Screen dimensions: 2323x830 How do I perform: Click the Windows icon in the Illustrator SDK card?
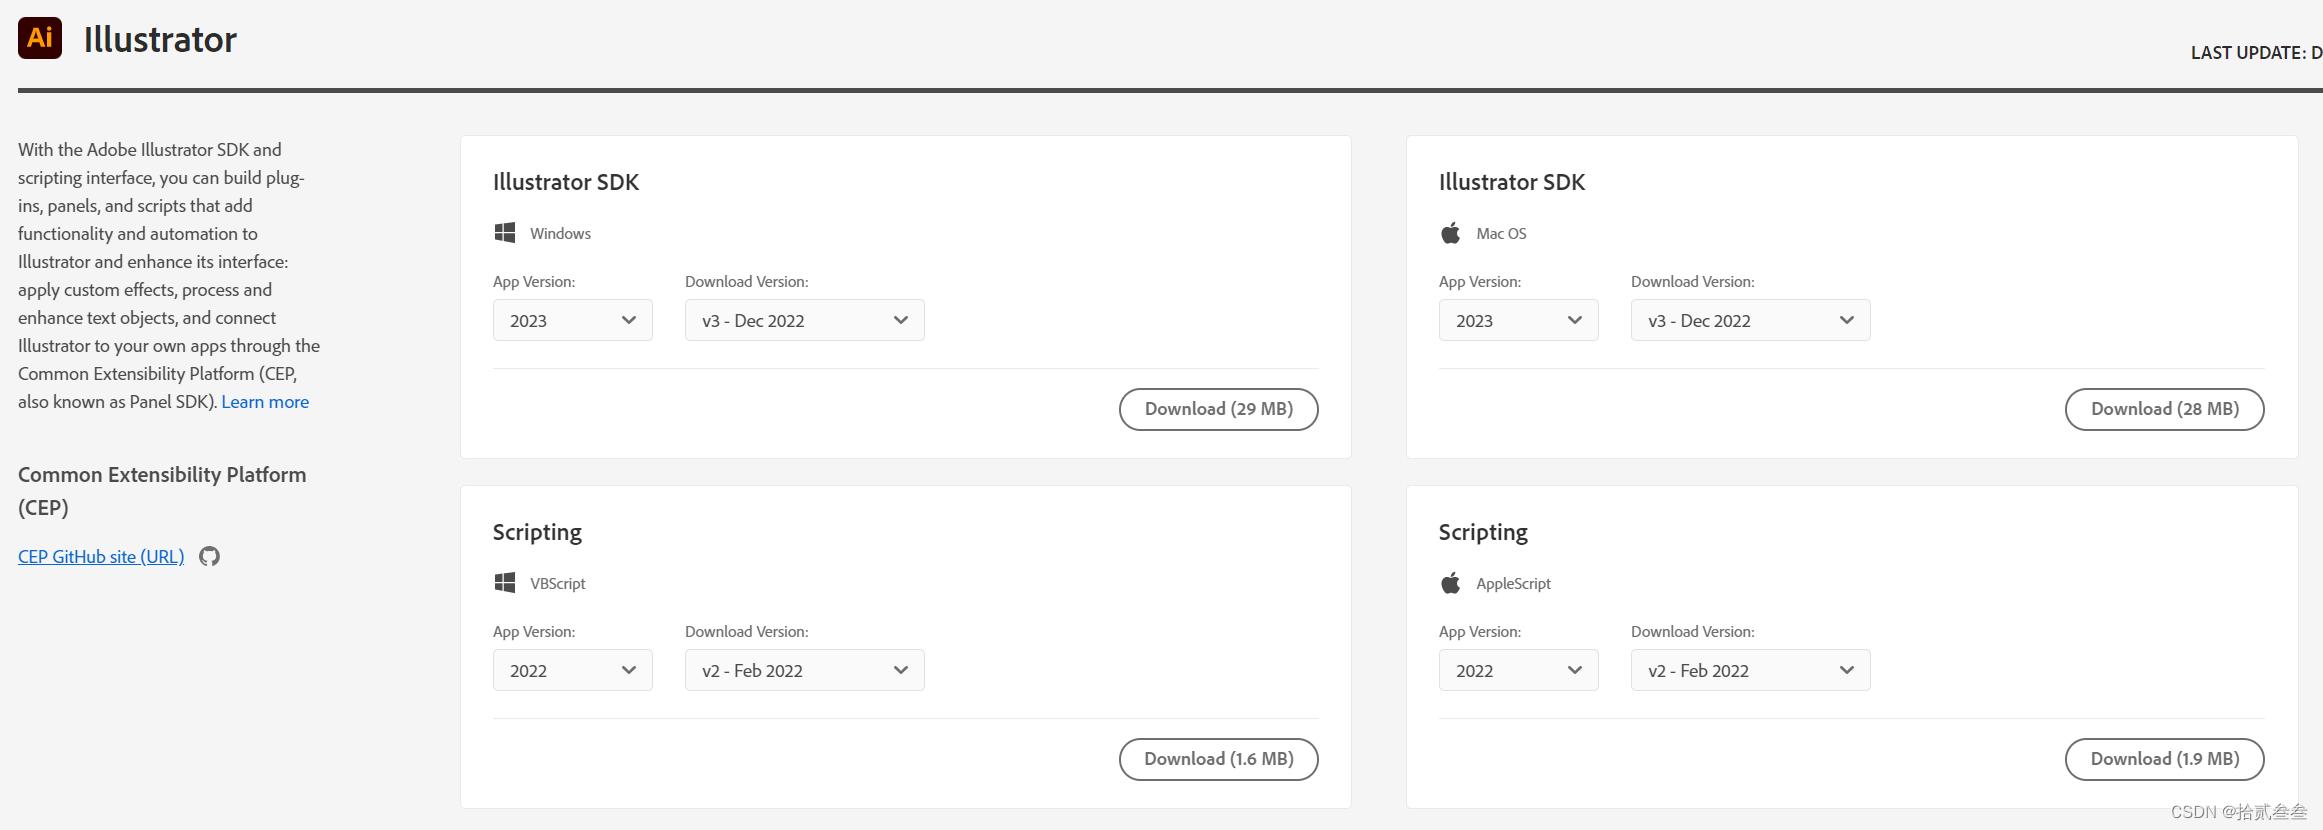[505, 233]
